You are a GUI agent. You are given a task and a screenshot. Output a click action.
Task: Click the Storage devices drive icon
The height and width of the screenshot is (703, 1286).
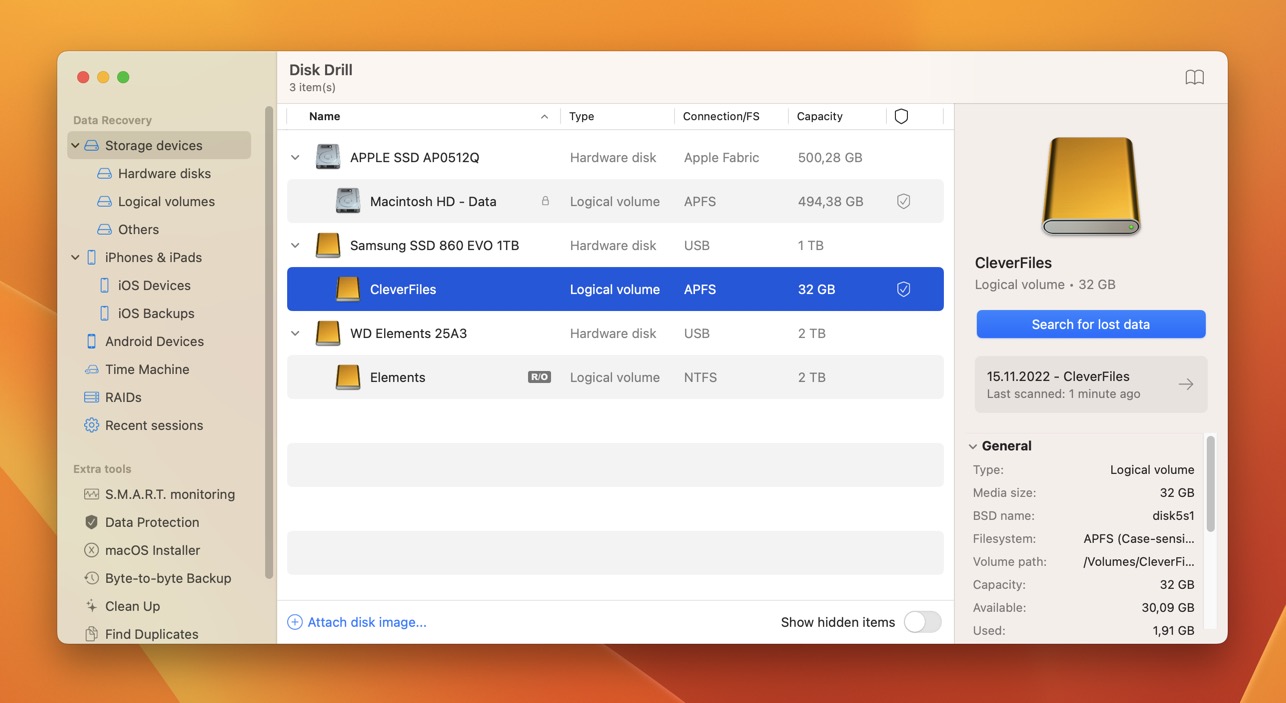click(x=91, y=145)
